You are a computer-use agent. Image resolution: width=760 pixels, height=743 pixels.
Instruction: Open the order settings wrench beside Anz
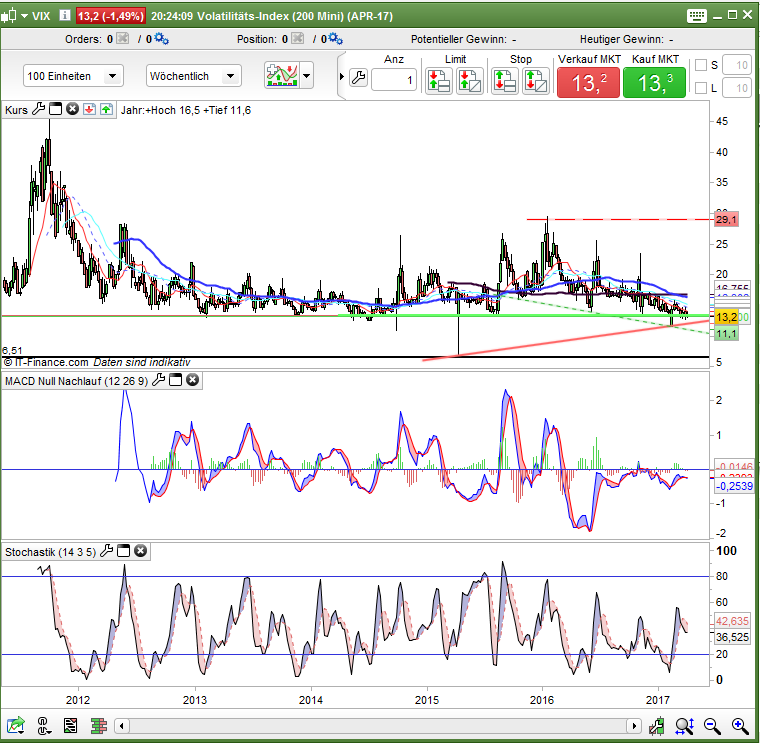(x=358, y=77)
